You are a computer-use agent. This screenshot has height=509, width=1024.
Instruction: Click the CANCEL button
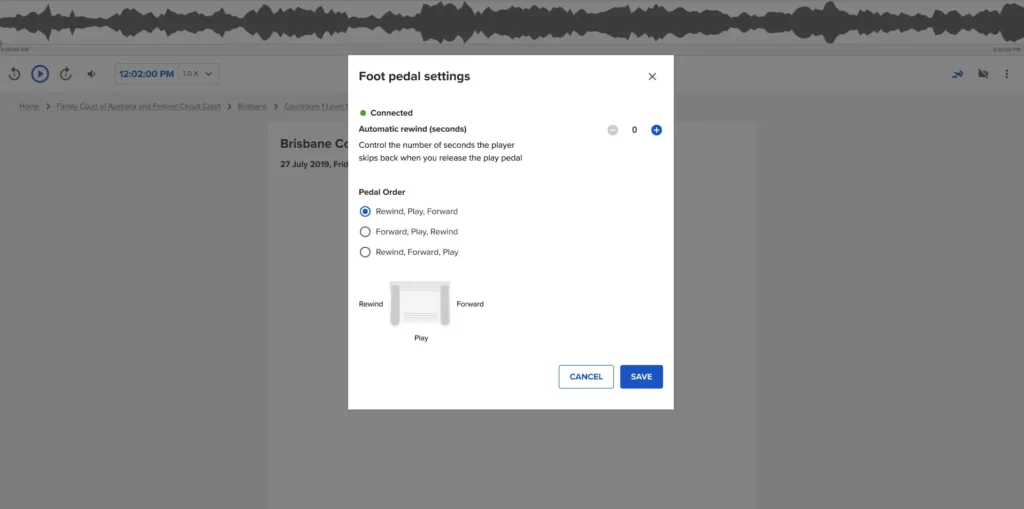pos(586,377)
